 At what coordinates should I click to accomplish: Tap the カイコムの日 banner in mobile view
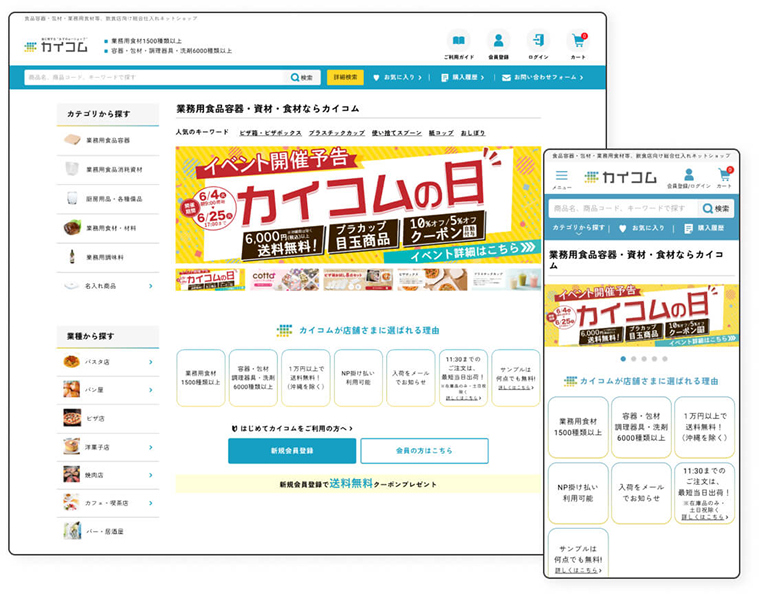coord(641,315)
